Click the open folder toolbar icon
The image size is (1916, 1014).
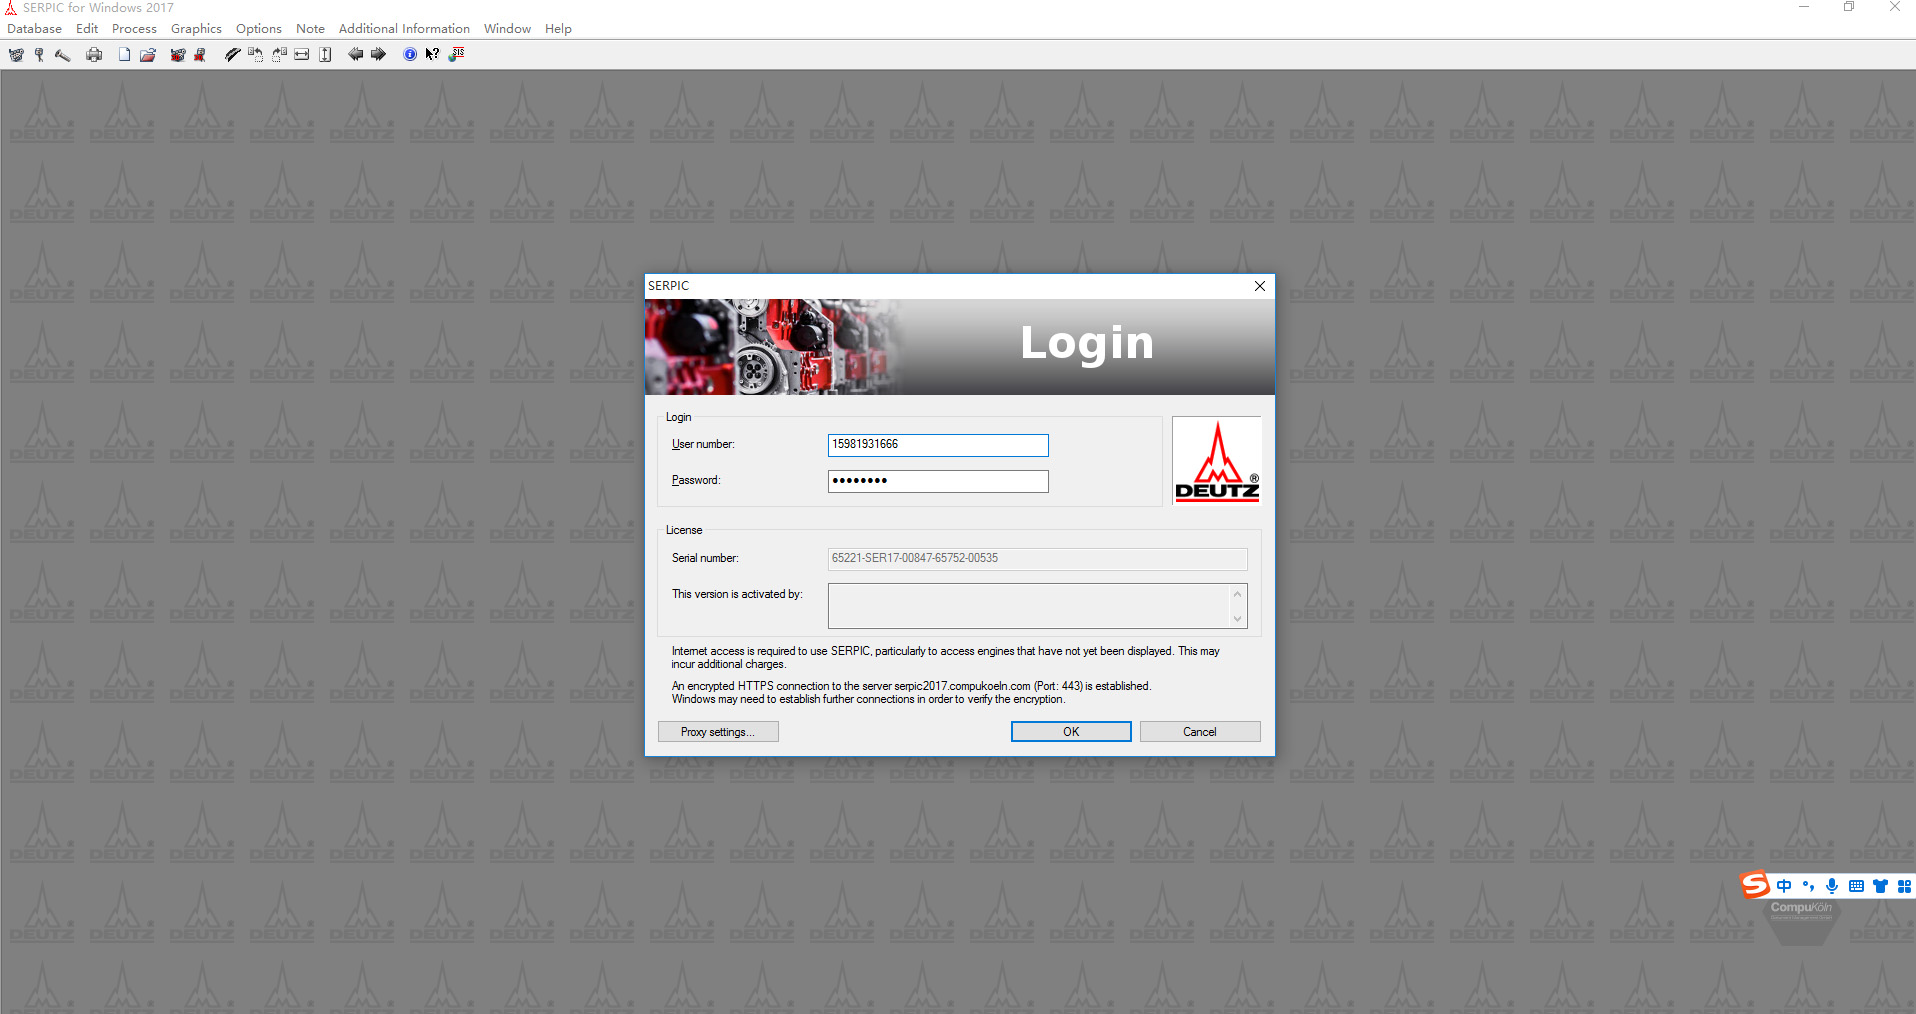148,55
